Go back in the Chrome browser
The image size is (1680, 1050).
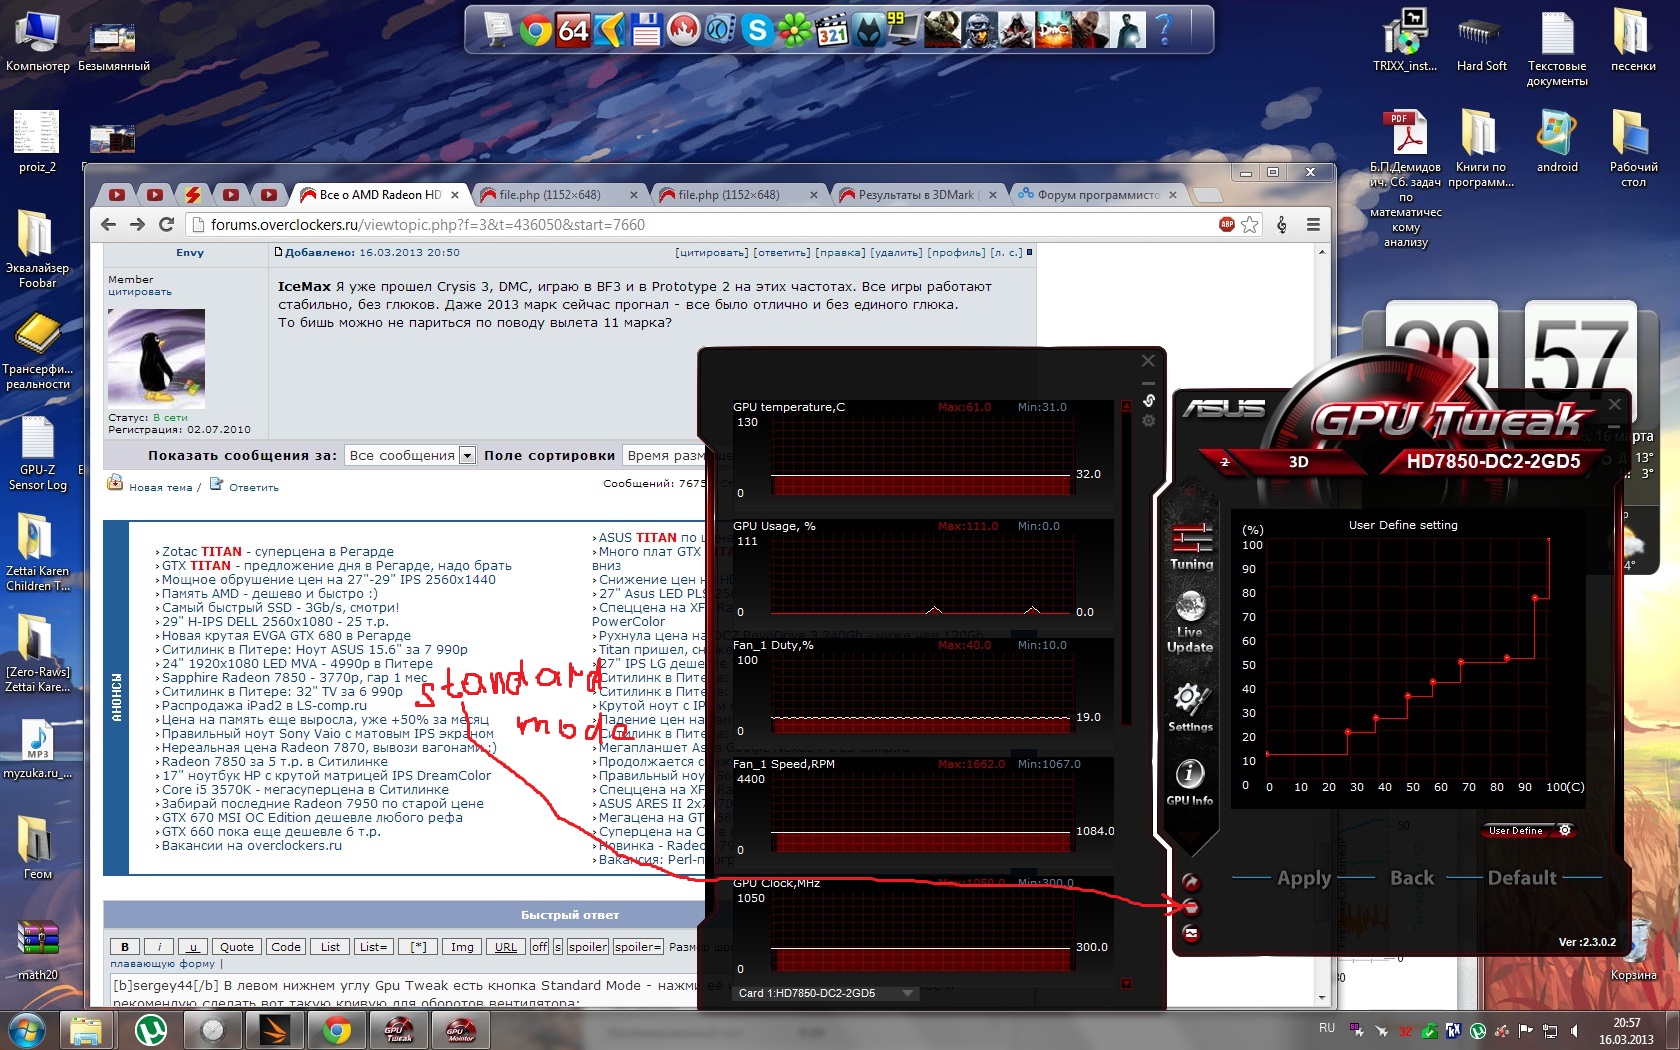109,225
